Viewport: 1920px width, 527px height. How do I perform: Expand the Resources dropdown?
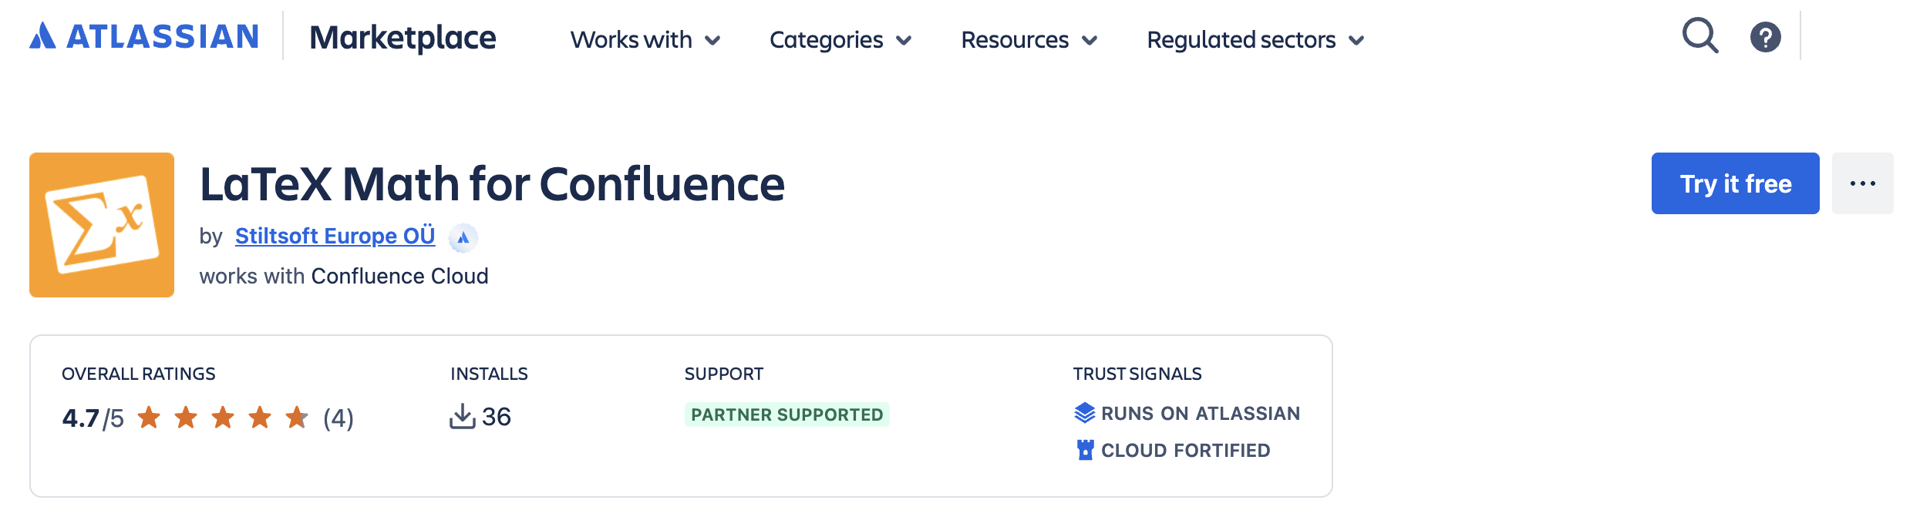click(1029, 40)
